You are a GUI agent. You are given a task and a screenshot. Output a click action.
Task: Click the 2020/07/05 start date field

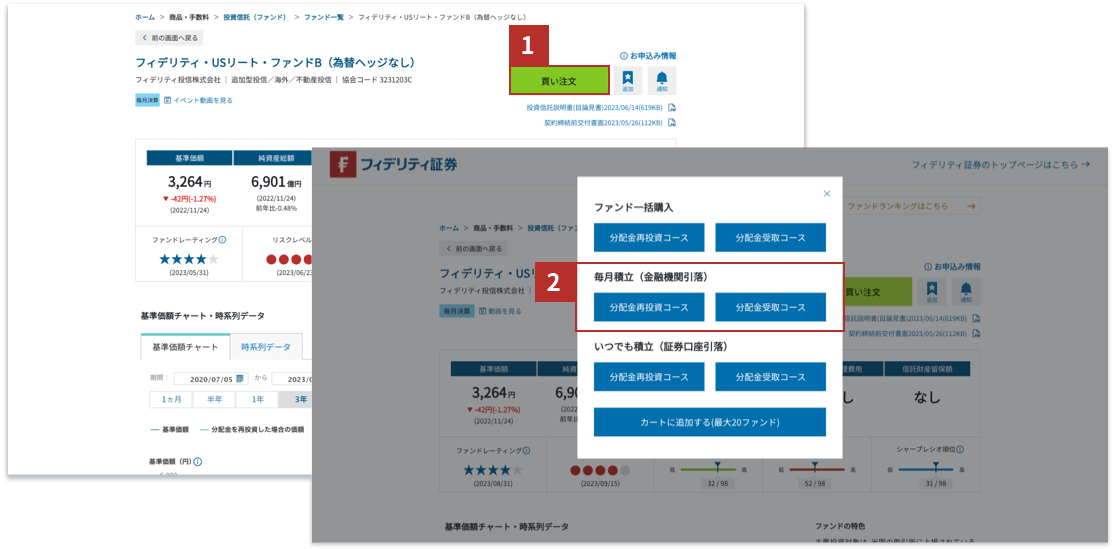(x=210, y=379)
